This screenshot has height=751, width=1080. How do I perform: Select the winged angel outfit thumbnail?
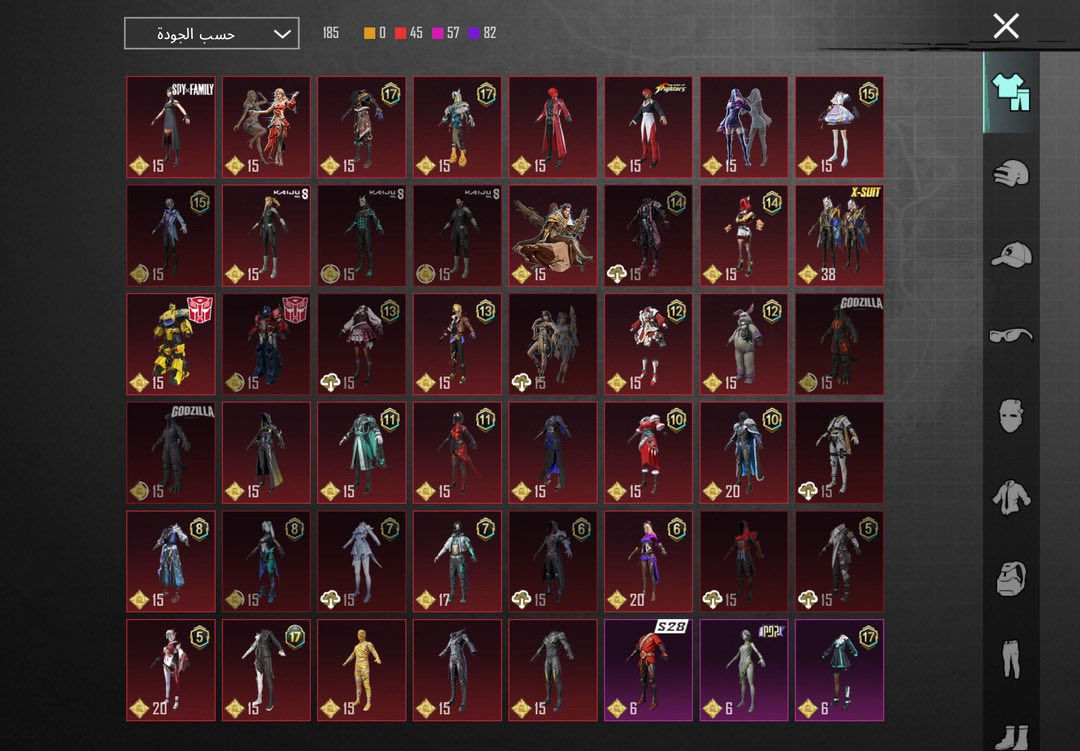(x=553, y=235)
